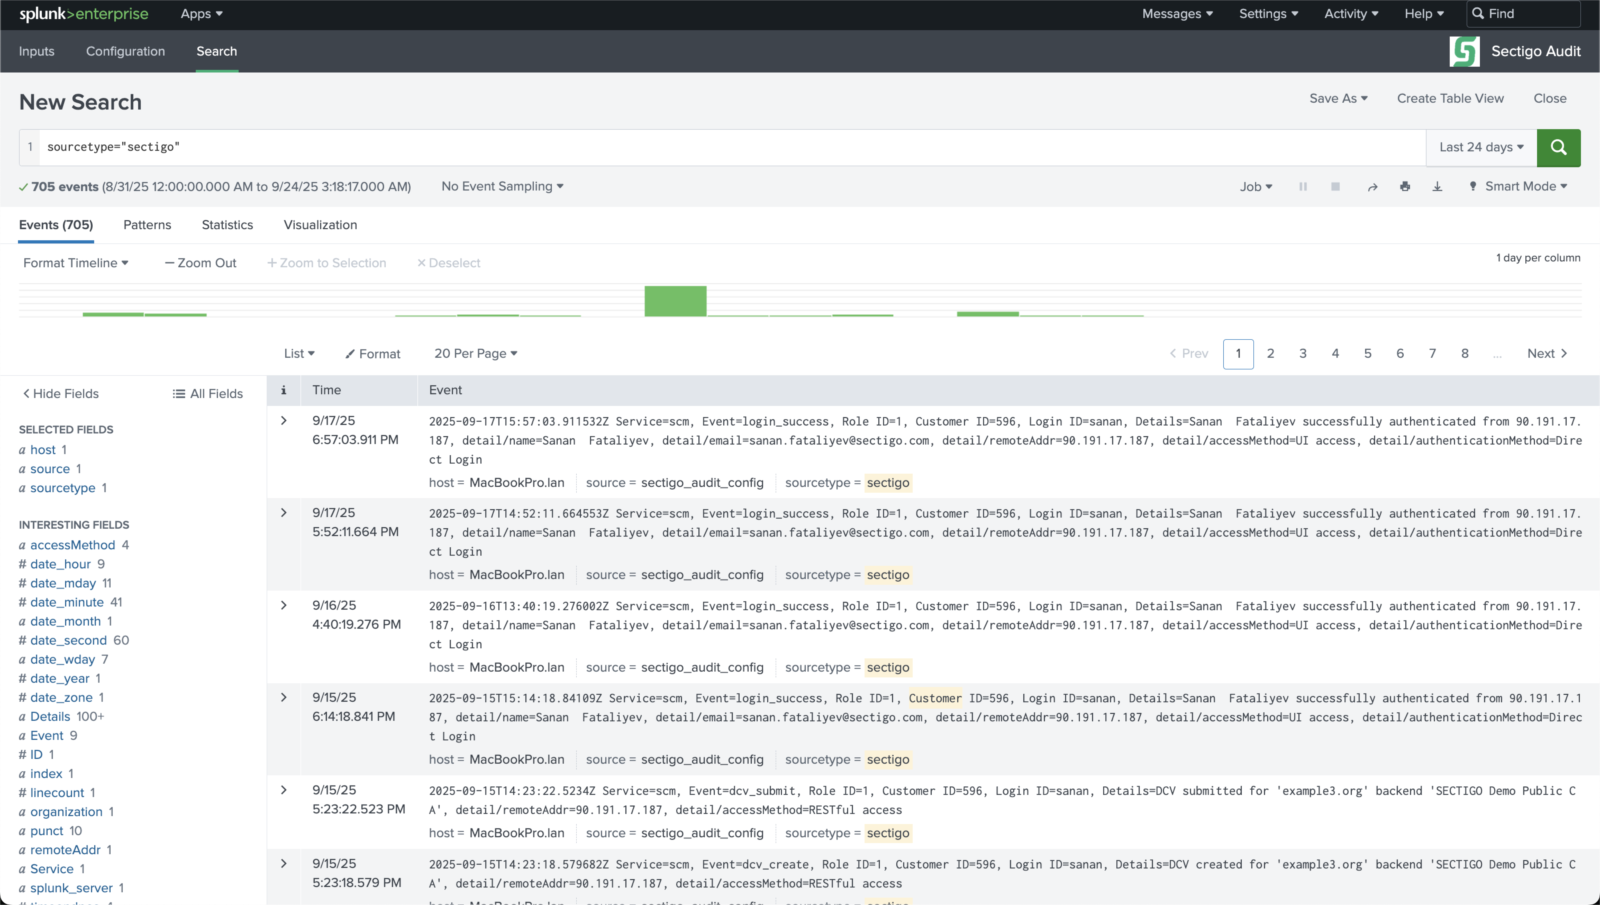Switch to the Statistics tab
Image resolution: width=1600 pixels, height=905 pixels.
tap(227, 225)
